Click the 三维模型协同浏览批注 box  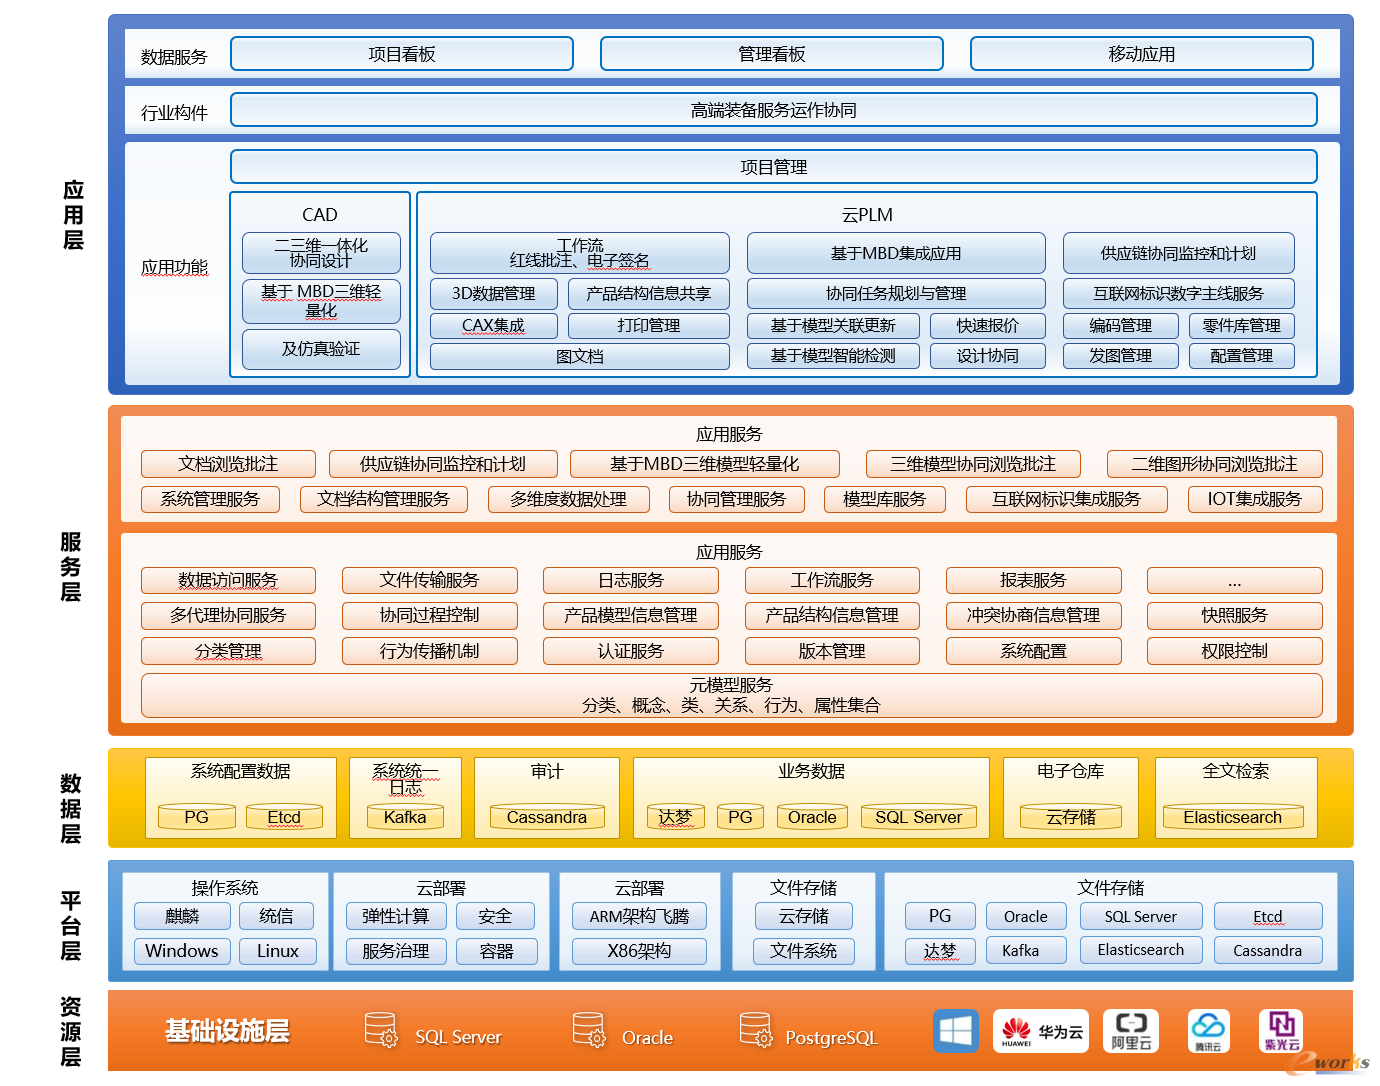point(974,464)
